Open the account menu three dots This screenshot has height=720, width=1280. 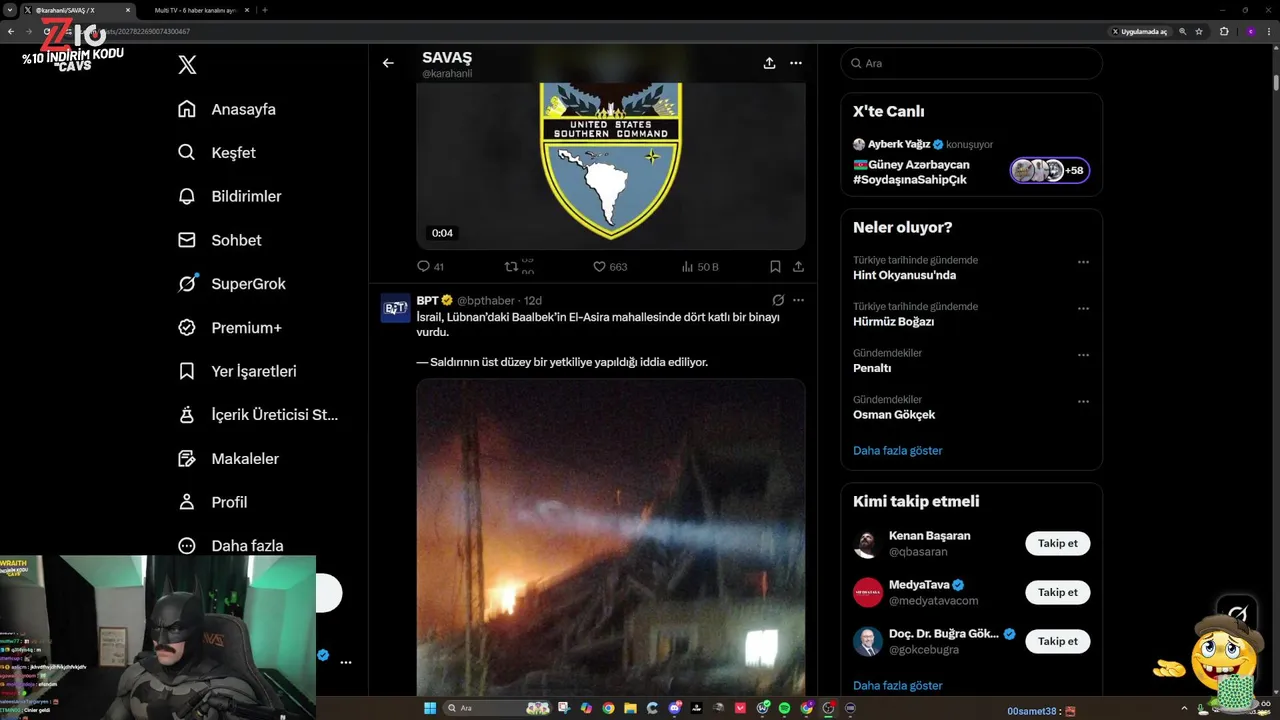coord(346,662)
